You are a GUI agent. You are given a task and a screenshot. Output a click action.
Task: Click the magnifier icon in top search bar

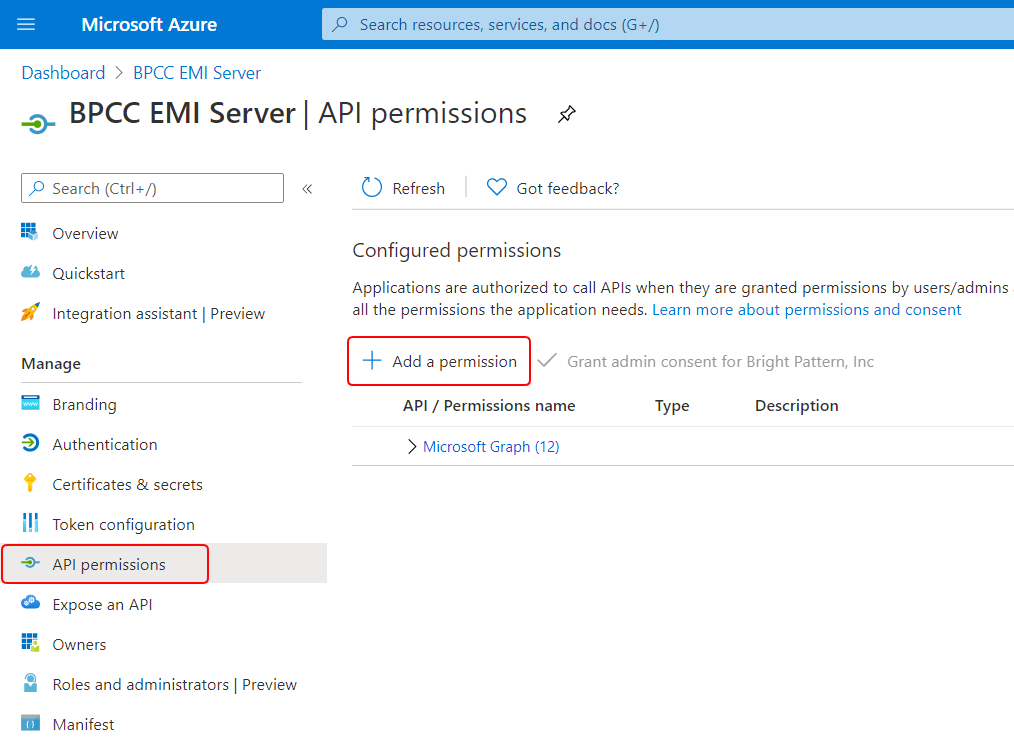point(340,25)
